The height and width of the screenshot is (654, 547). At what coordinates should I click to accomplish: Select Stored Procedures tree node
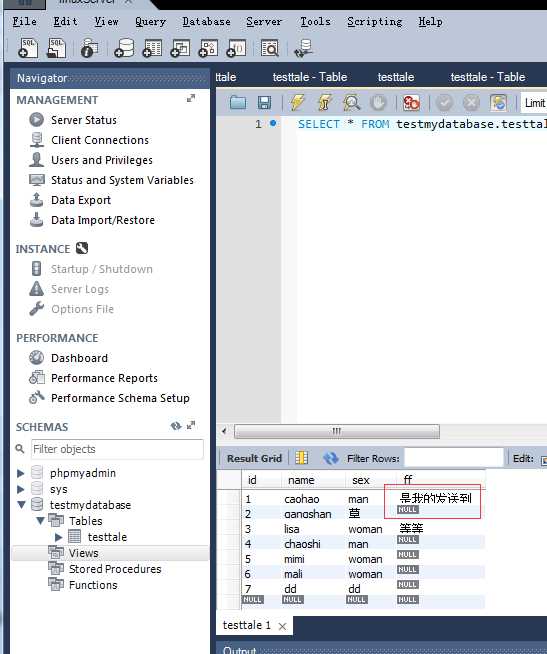[x=115, y=569]
